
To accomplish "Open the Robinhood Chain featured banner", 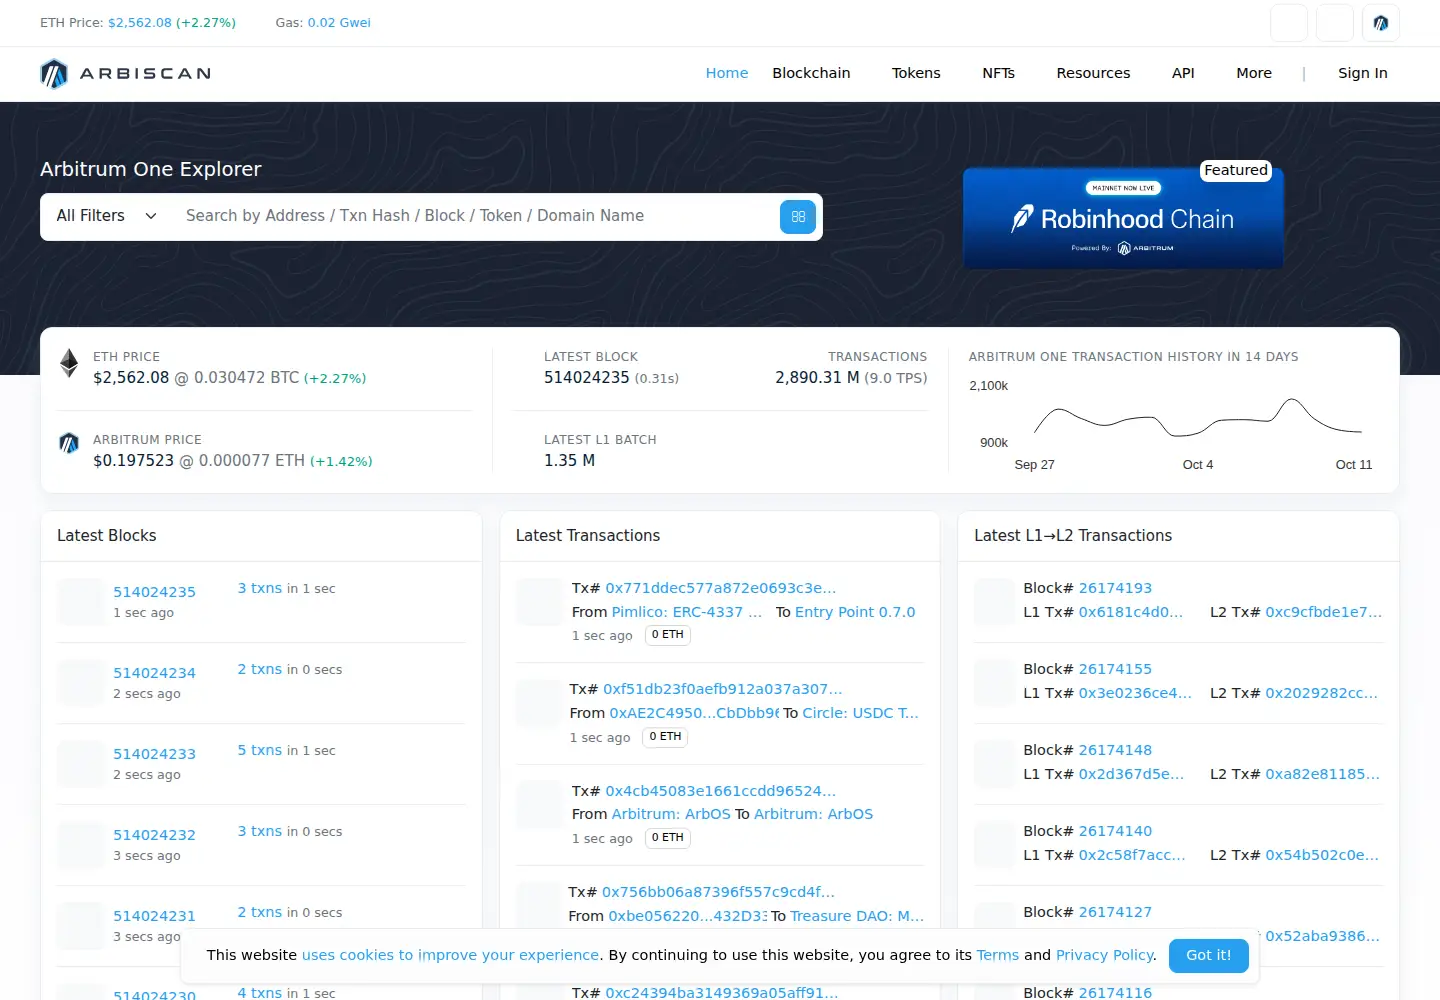I will [x=1123, y=218].
